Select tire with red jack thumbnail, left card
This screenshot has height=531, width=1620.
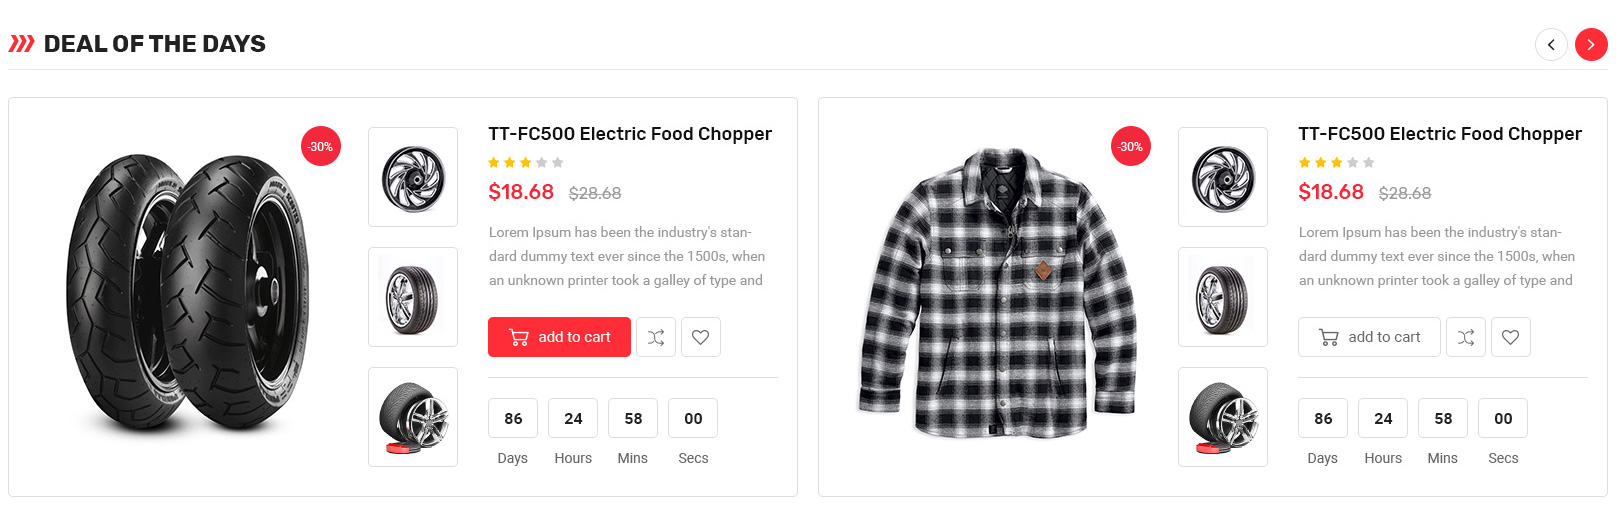point(413,417)
